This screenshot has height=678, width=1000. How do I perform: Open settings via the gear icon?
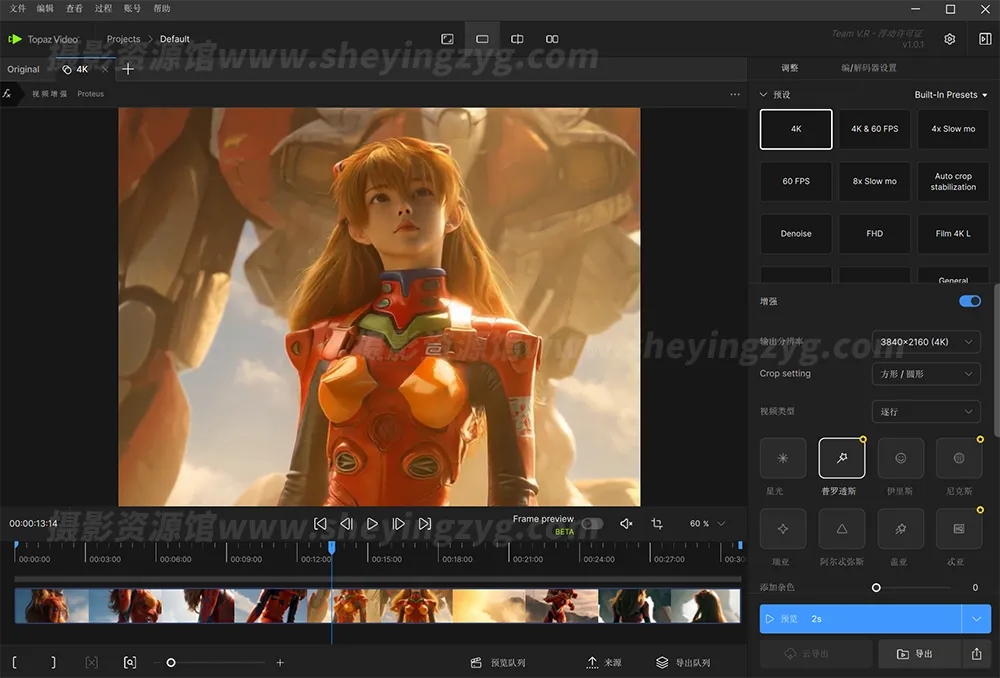coord(950,39)
